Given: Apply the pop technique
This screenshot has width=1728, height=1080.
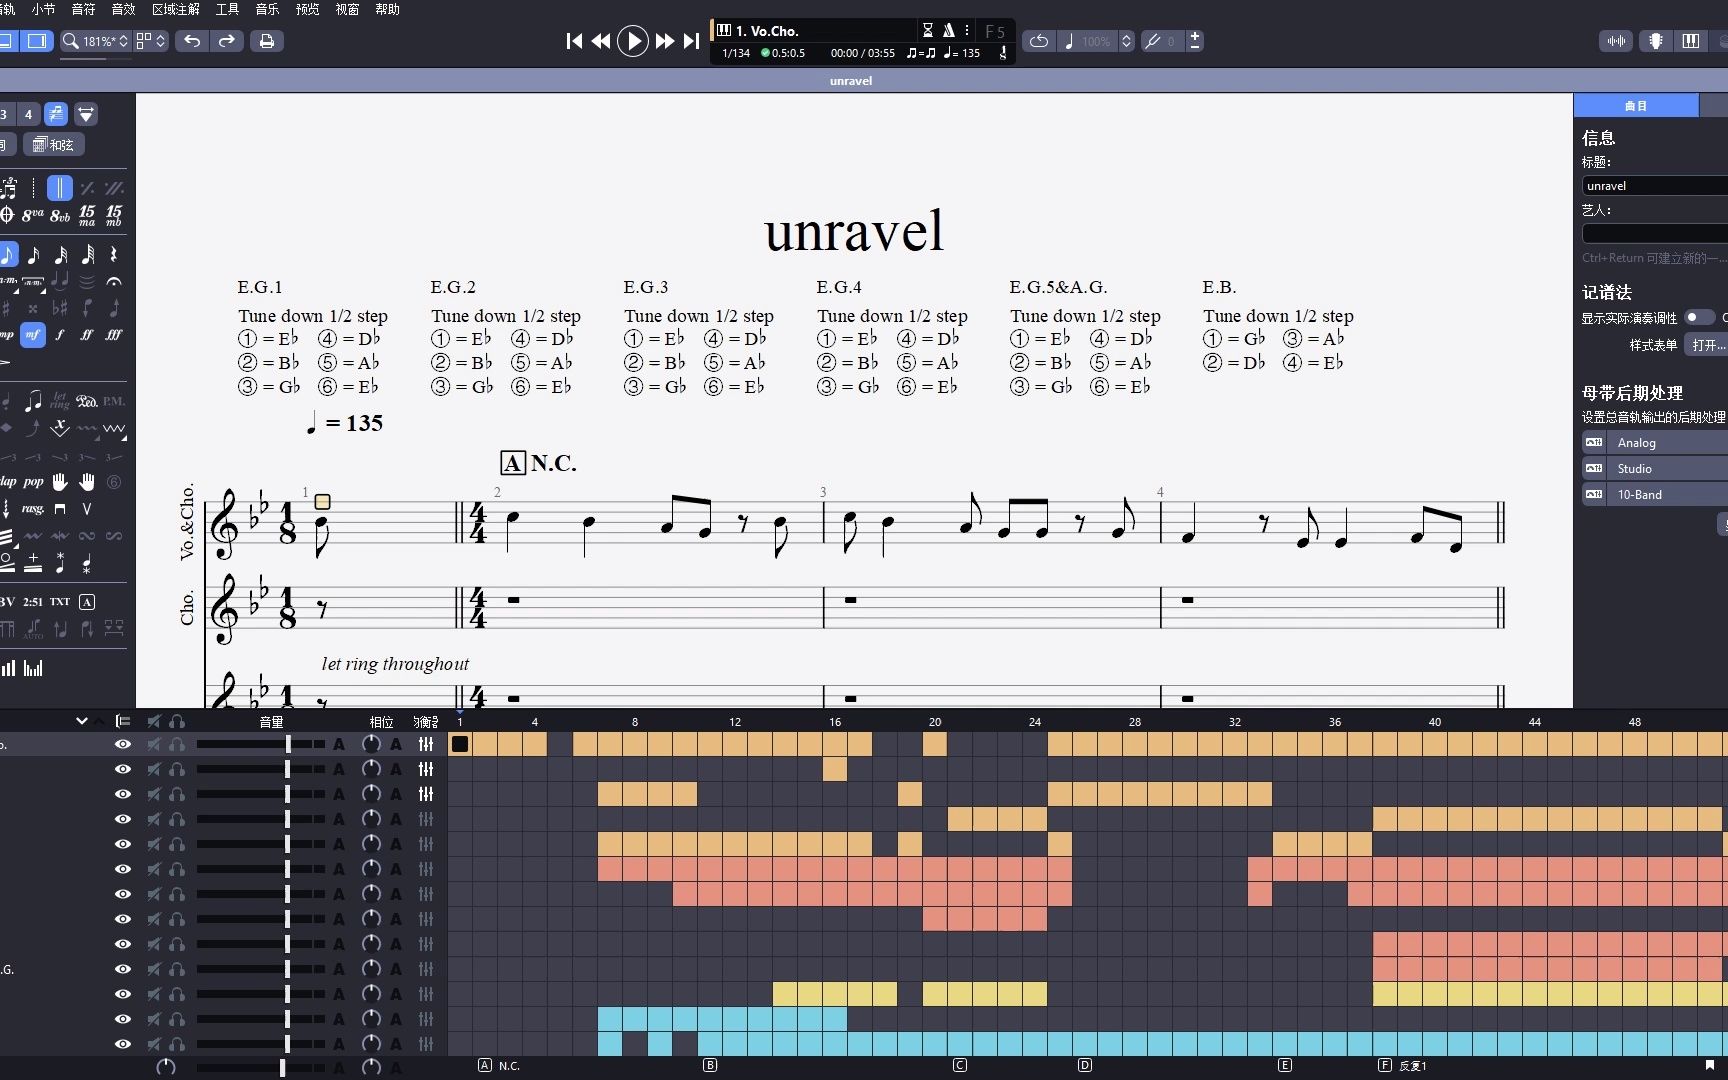Looking at the screenshot, I should pyautogui.click(x=33, y=482).
